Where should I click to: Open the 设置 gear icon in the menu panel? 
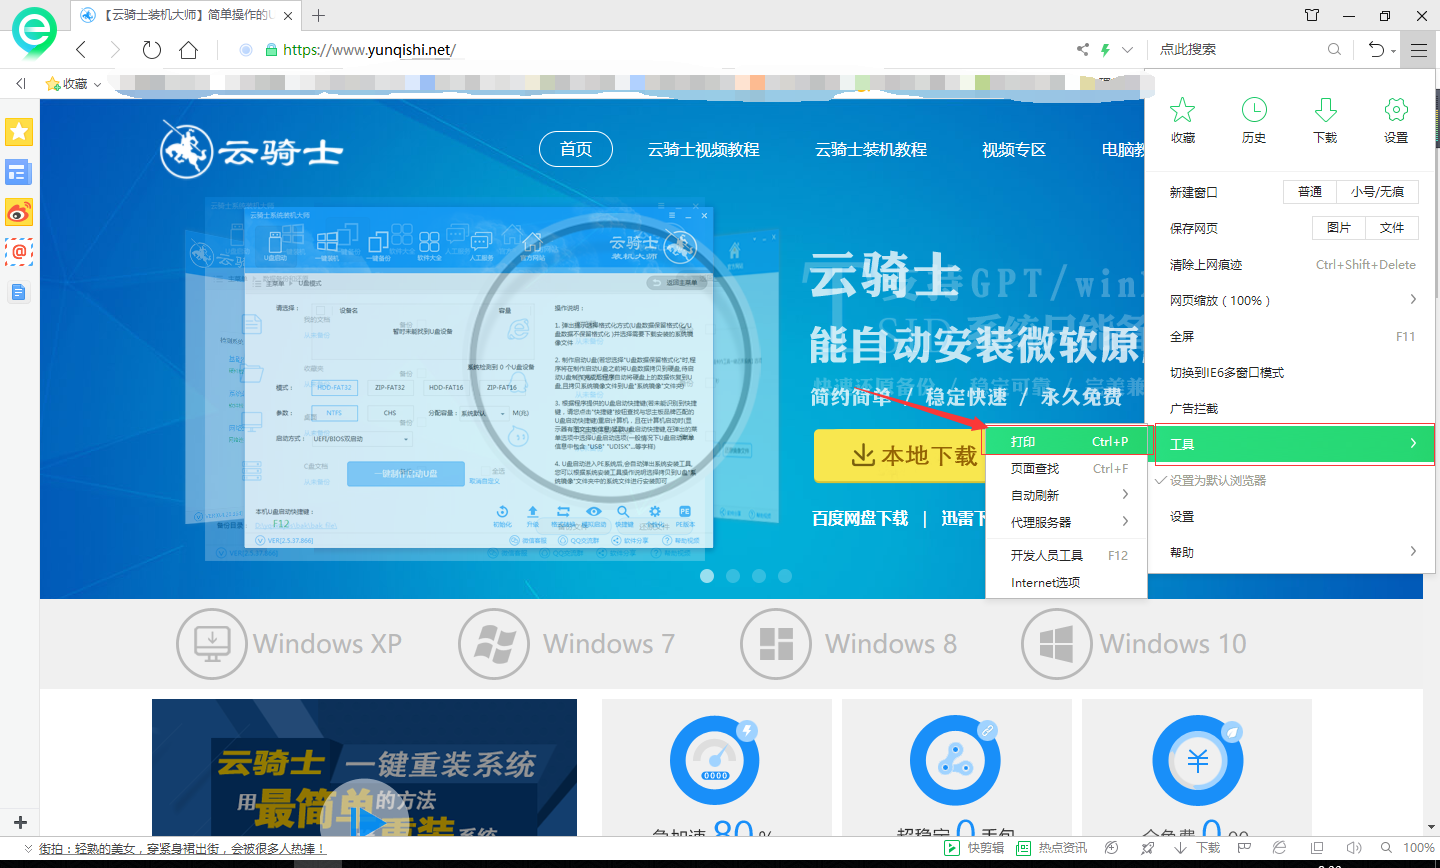(x=1395, y=119)
